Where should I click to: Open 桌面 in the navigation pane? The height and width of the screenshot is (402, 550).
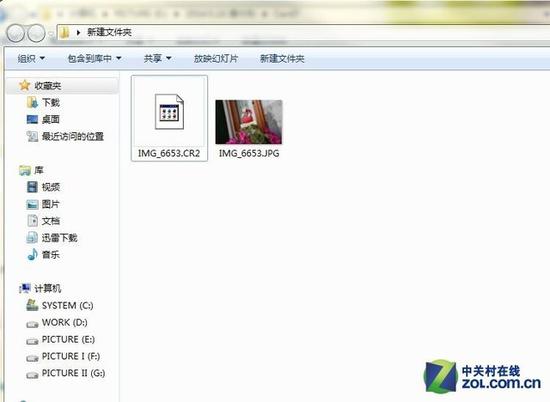51,119
